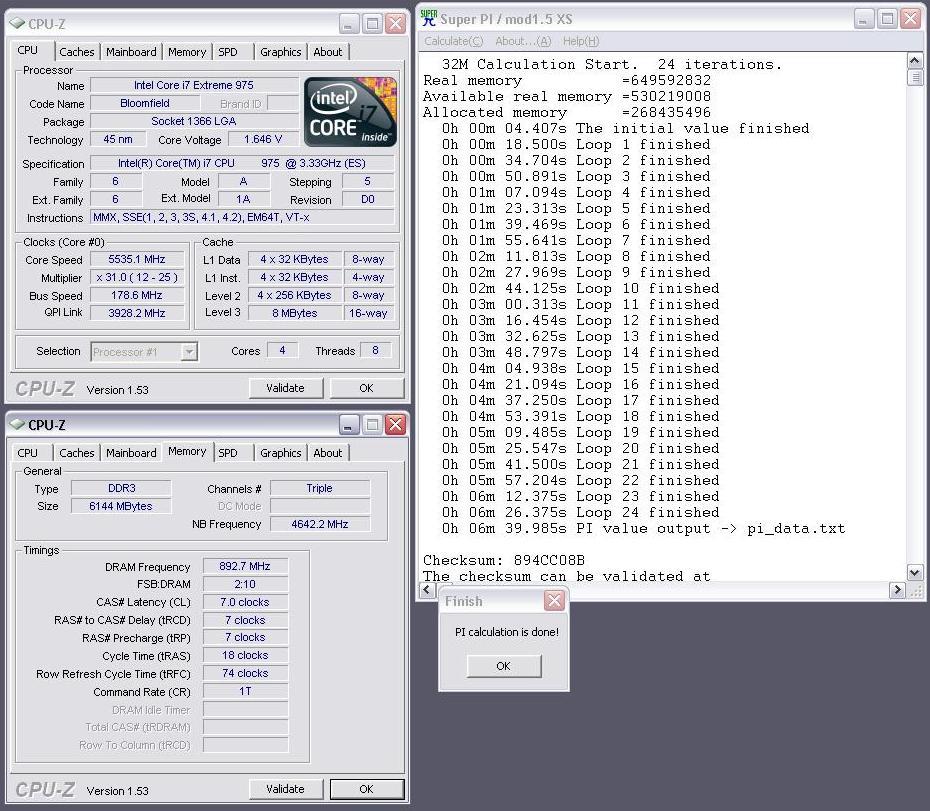Click the DRAM Frequency value 892.7 MHz
930x811 pixels.
[245, 566]
